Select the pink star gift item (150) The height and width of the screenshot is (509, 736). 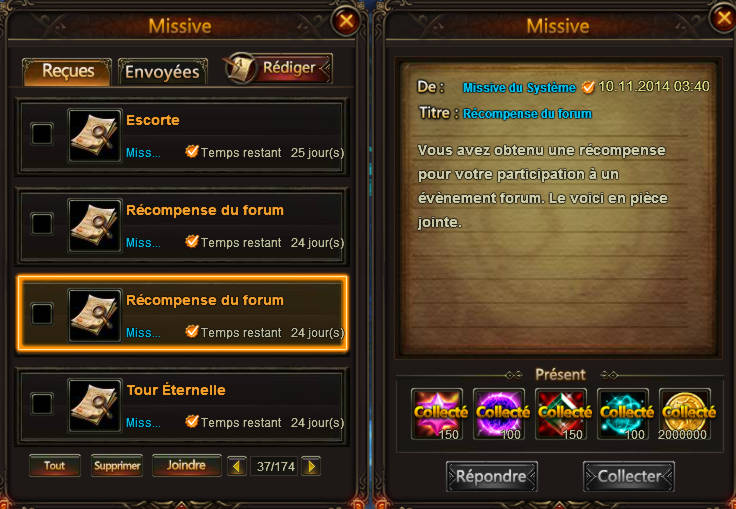(437, 414)
